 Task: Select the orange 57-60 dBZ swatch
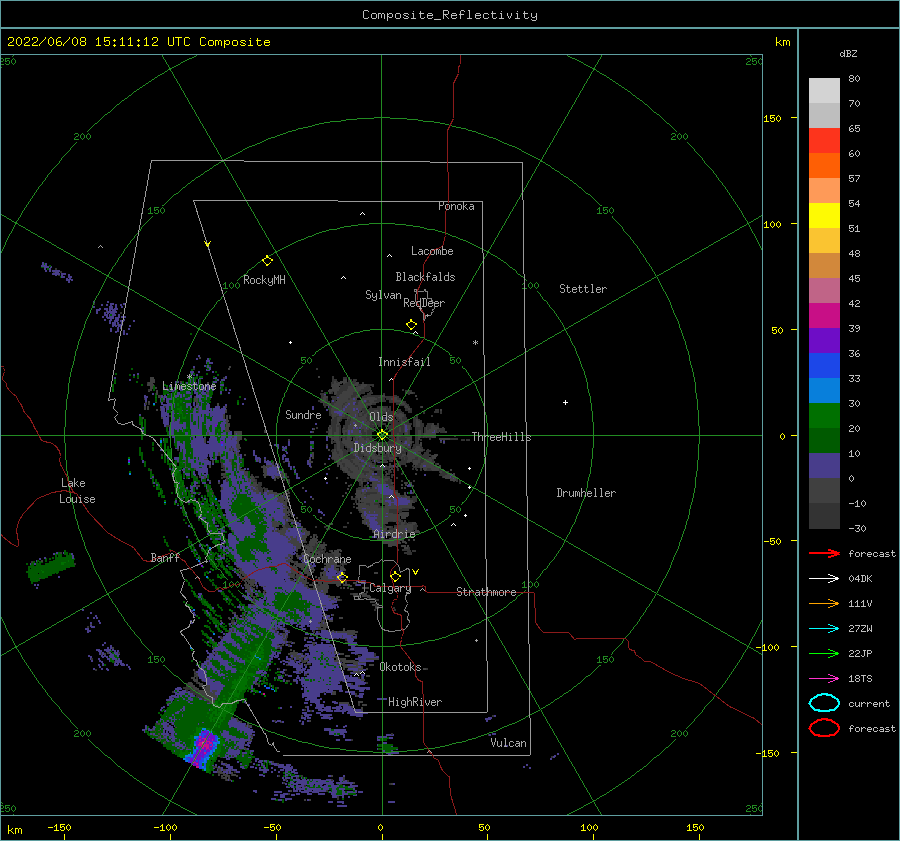(824, 166)
